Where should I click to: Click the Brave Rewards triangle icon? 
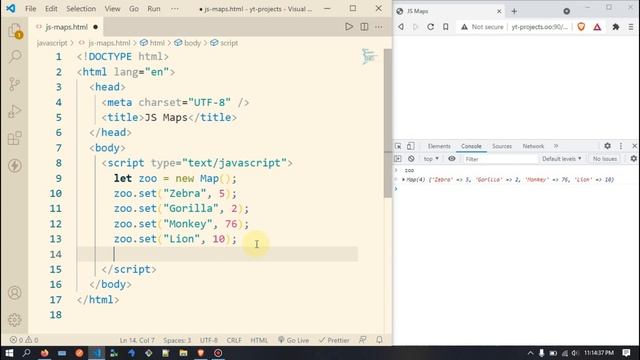597,27
